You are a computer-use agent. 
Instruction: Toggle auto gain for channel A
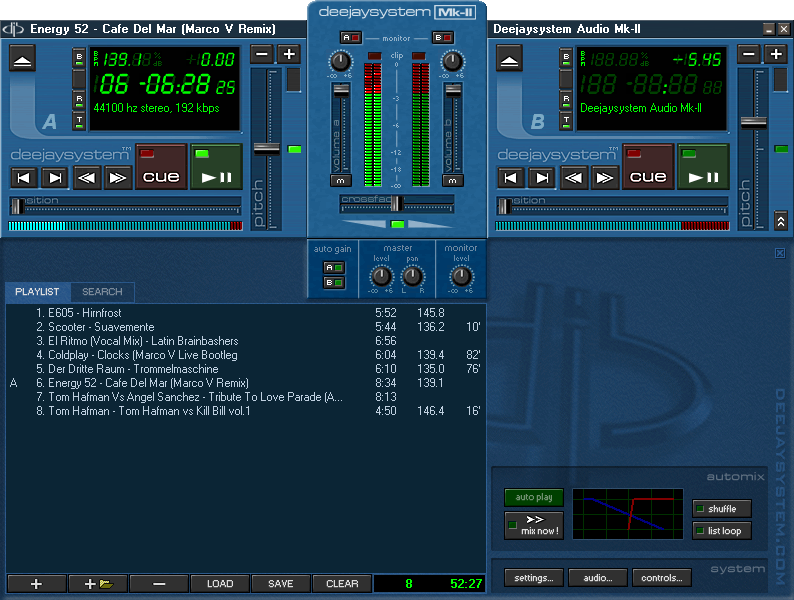[x=334, y=267]
